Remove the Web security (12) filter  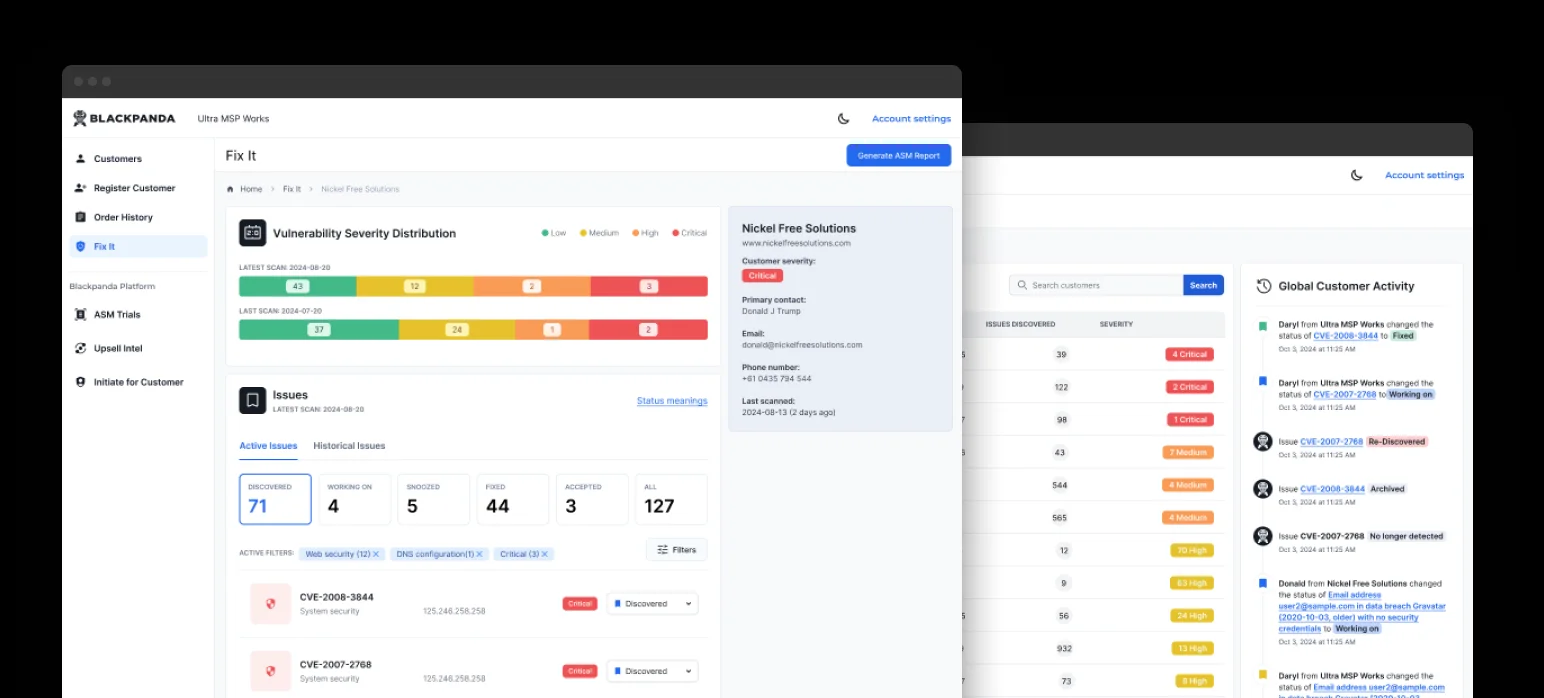[x=376, y=554]
